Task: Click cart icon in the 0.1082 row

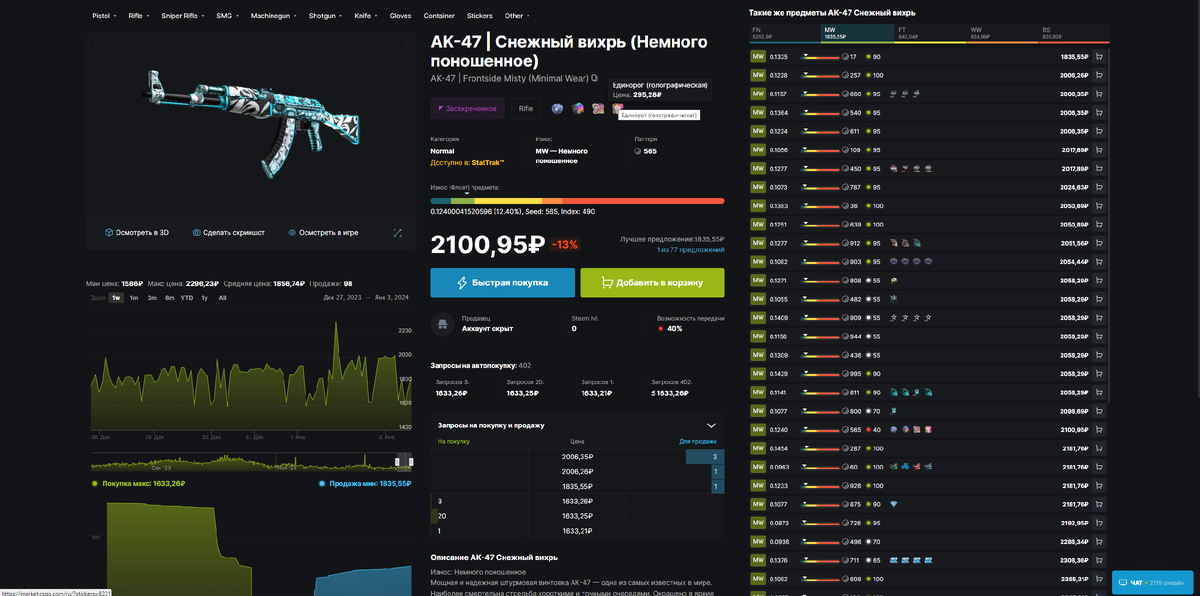Action: click(1100, 262)
